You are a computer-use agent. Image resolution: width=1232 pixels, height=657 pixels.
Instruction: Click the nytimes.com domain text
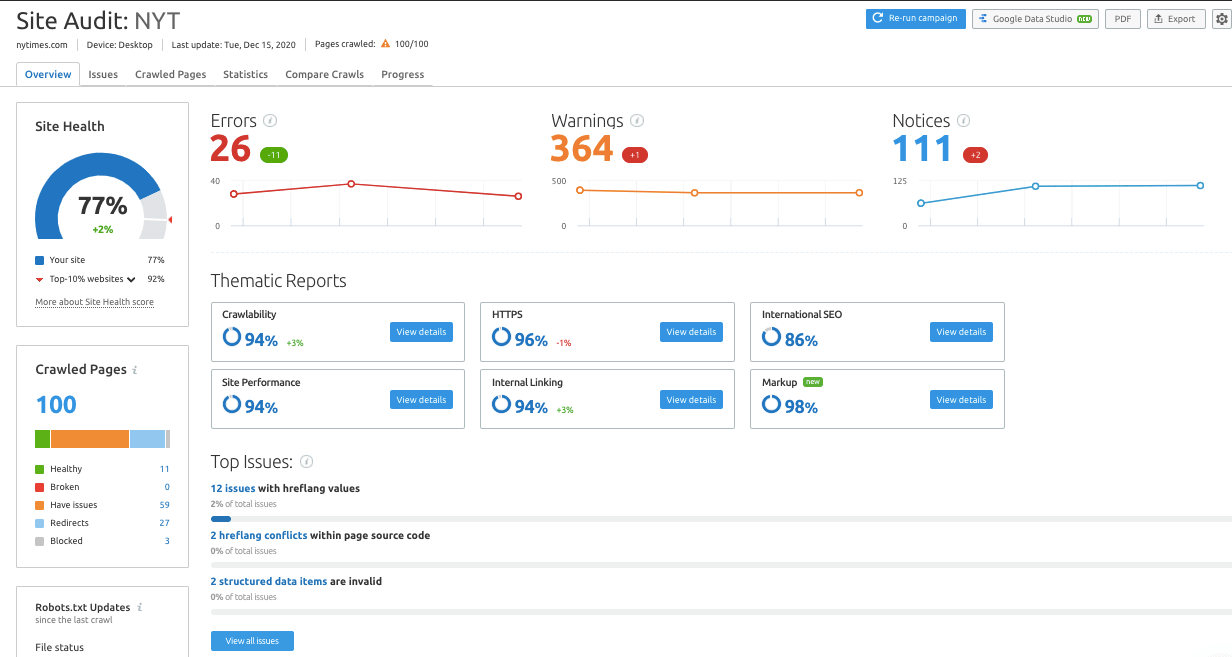pyautogui.click(x=42, y=45)
